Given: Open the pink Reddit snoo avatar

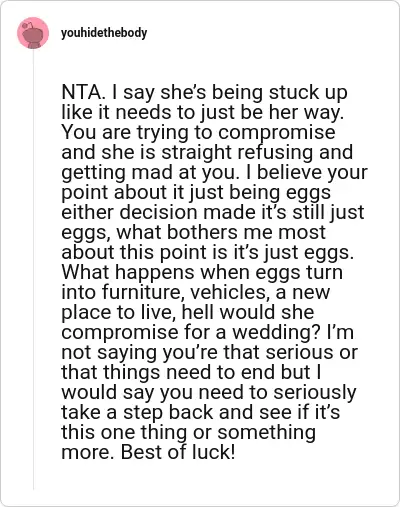Looking at the screenshot, I should pyautogui.click(x=33, y=33).
